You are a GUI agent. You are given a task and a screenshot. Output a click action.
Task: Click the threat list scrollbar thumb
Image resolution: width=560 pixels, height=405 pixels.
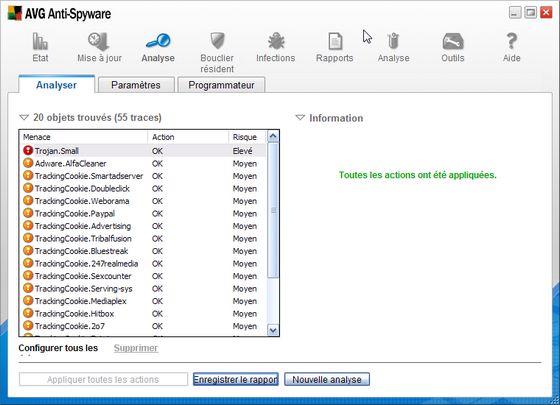click(x=273, y=210)
